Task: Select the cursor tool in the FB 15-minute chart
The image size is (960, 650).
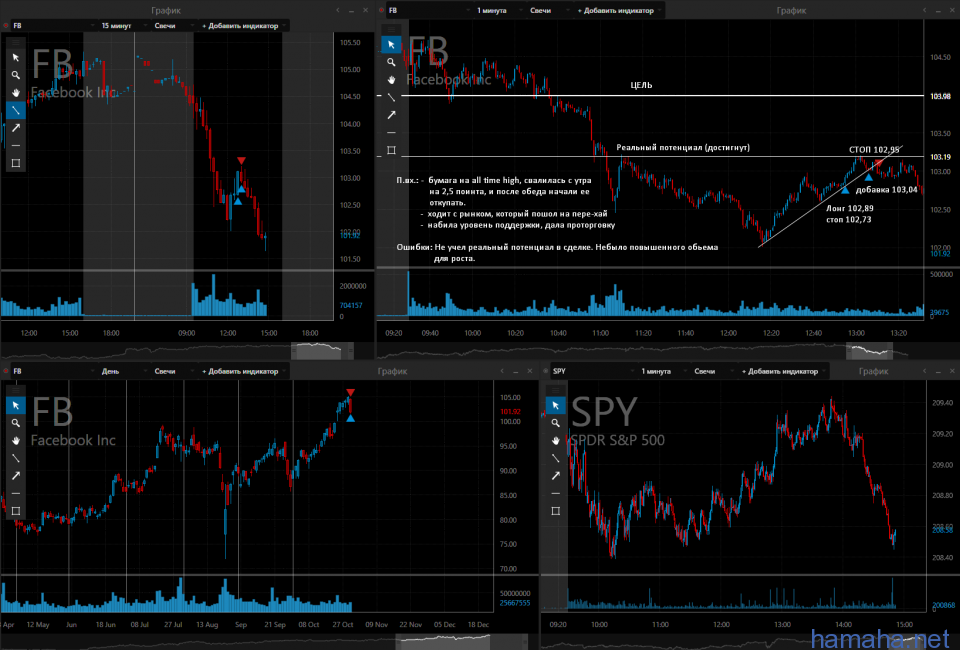Action: point(16,58)
